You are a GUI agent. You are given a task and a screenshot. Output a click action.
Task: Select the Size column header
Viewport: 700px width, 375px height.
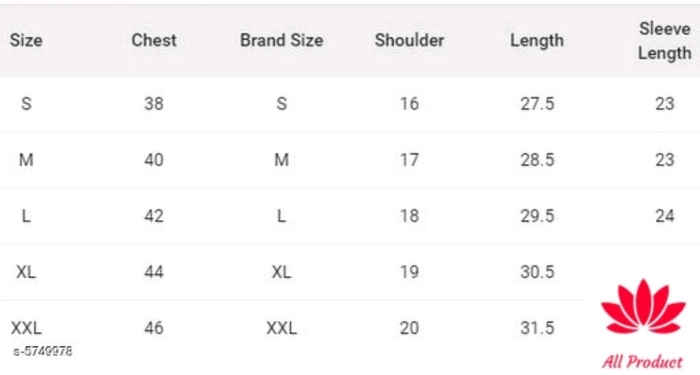pyautogui.click(x=26, y=40)
